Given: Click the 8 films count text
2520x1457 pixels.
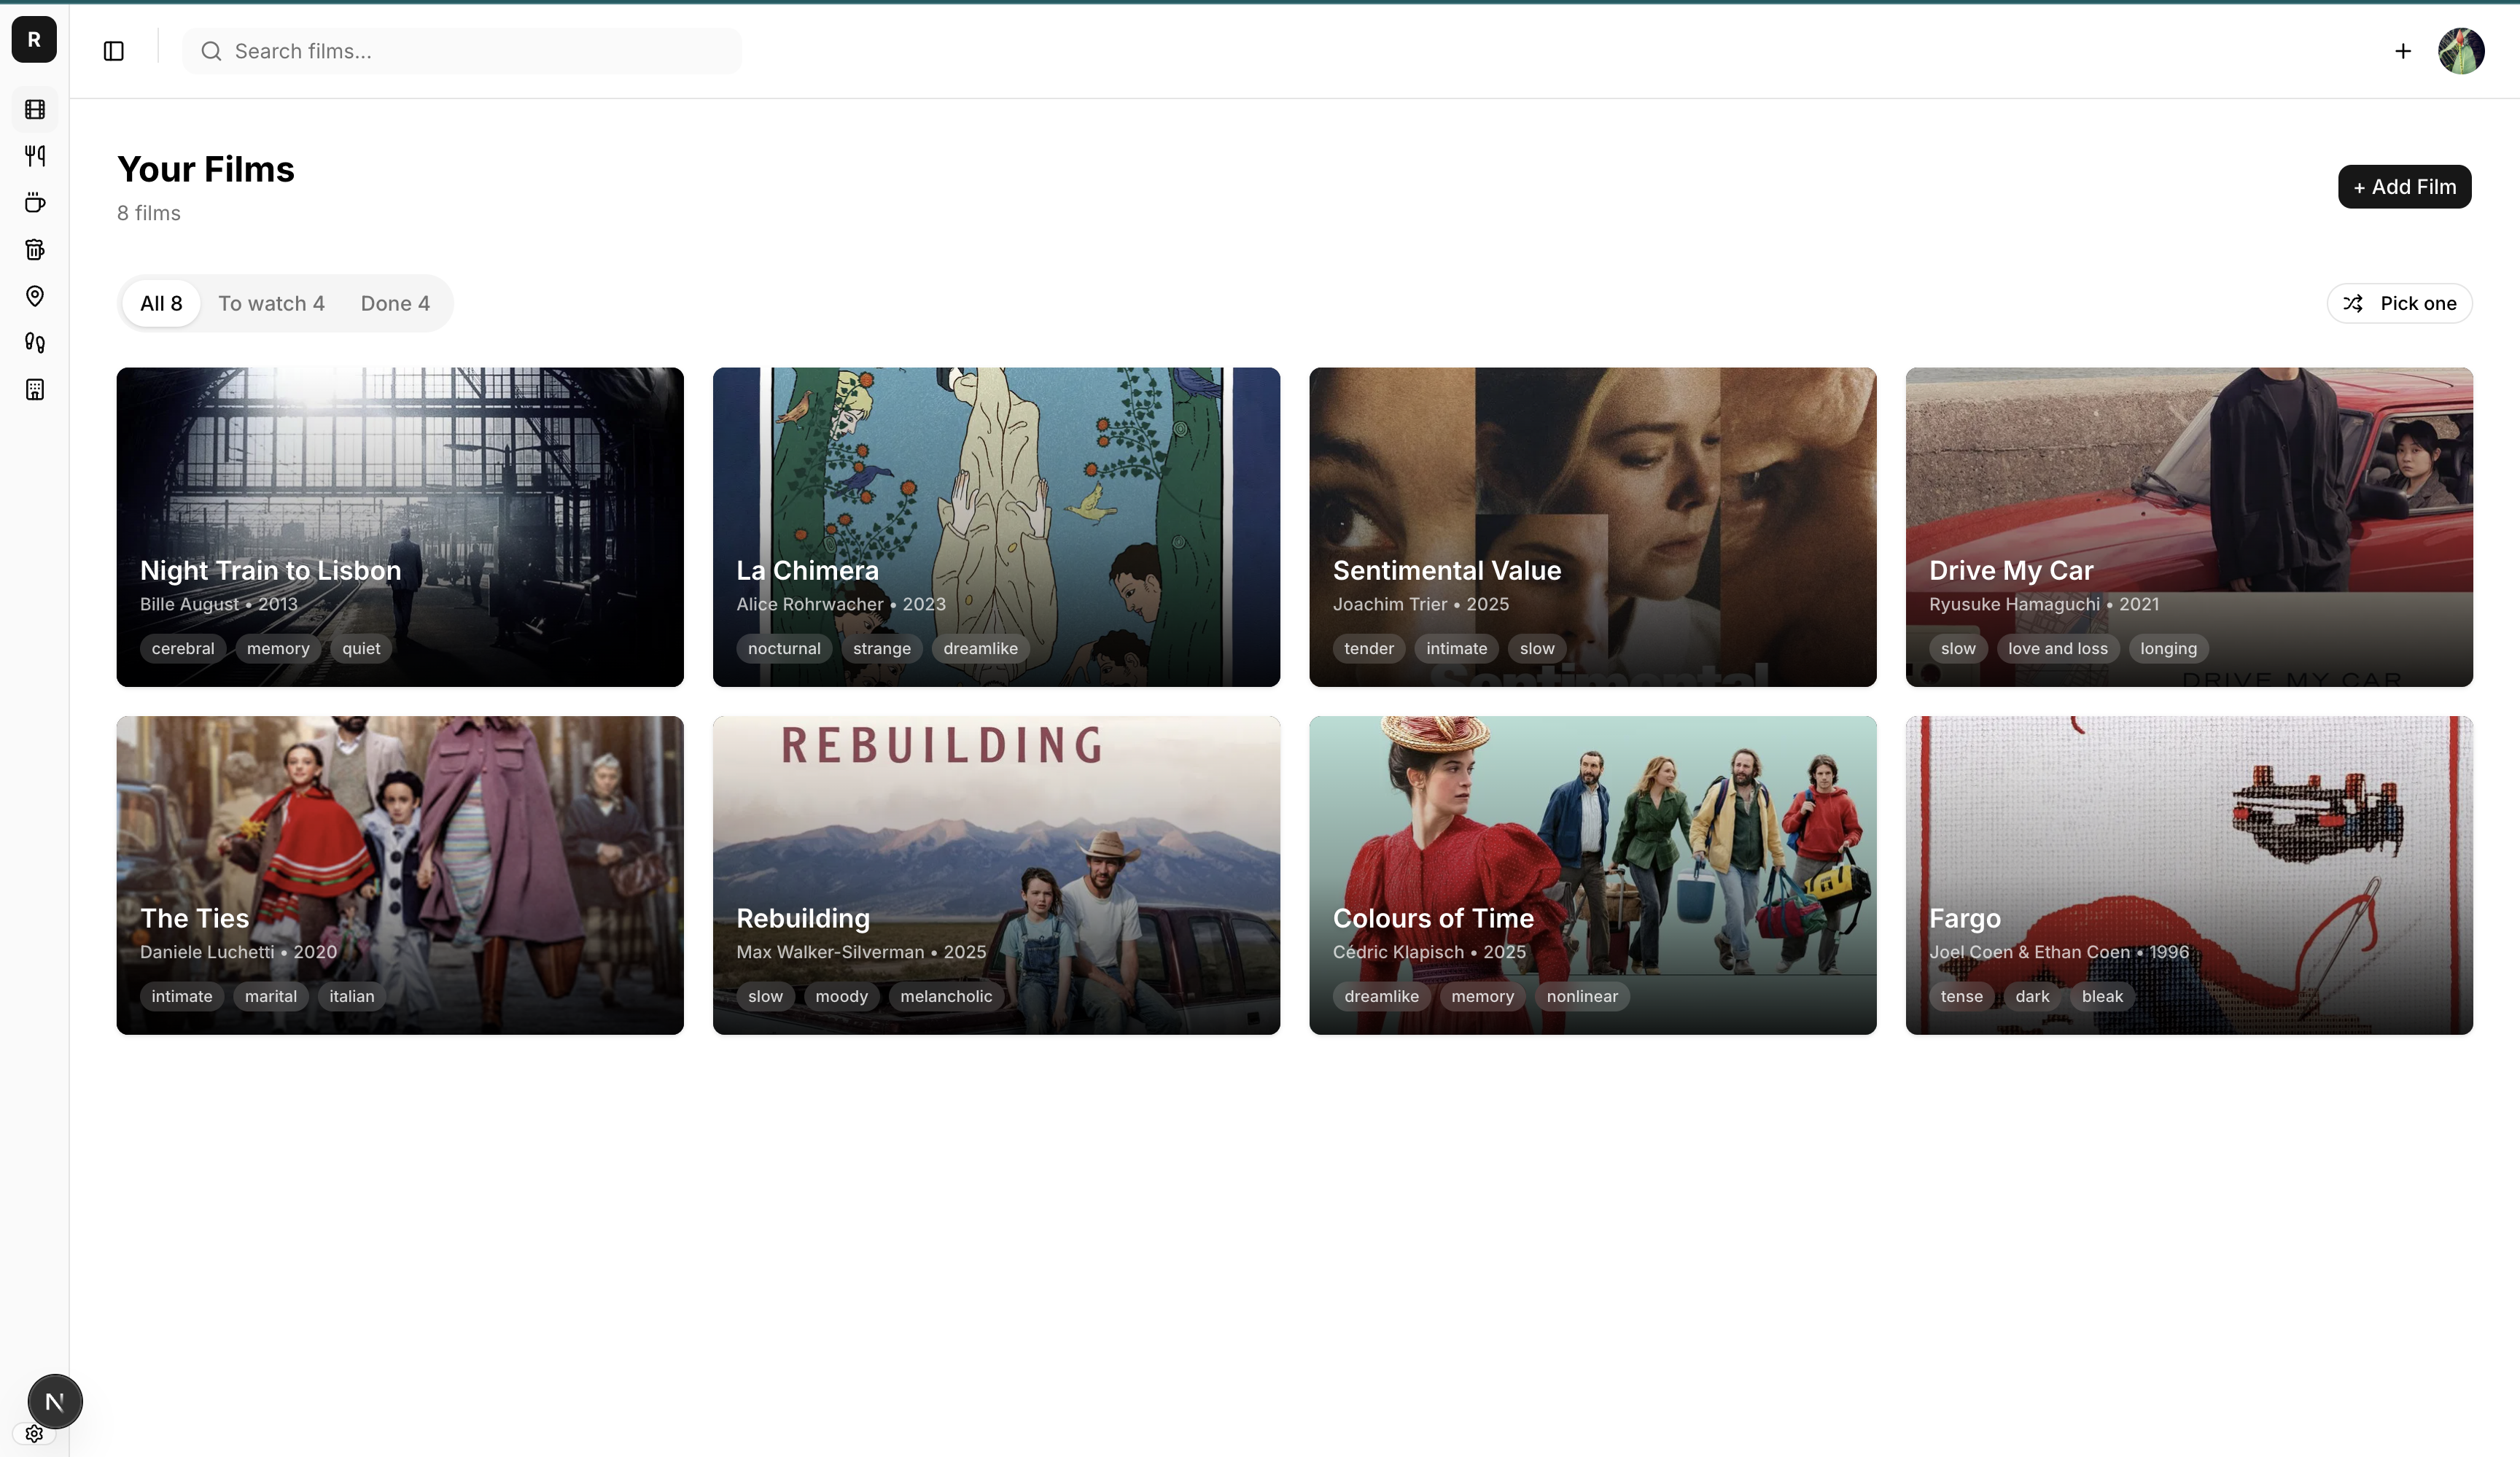Looking at the screenshot, I should [149, 213].
